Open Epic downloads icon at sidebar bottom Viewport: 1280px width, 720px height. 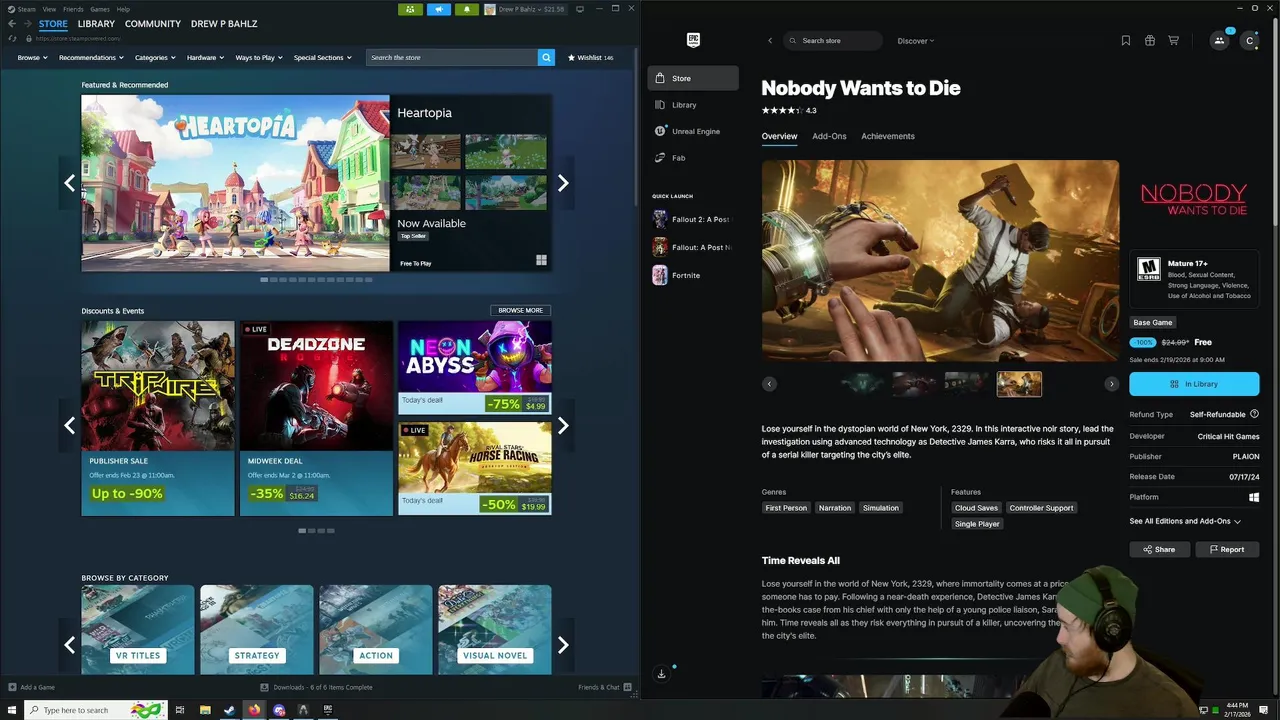tap(661, 674)
